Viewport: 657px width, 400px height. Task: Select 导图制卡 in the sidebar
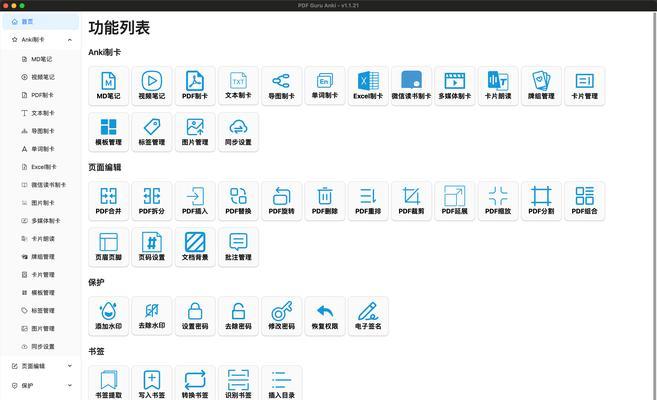[41, 131]
